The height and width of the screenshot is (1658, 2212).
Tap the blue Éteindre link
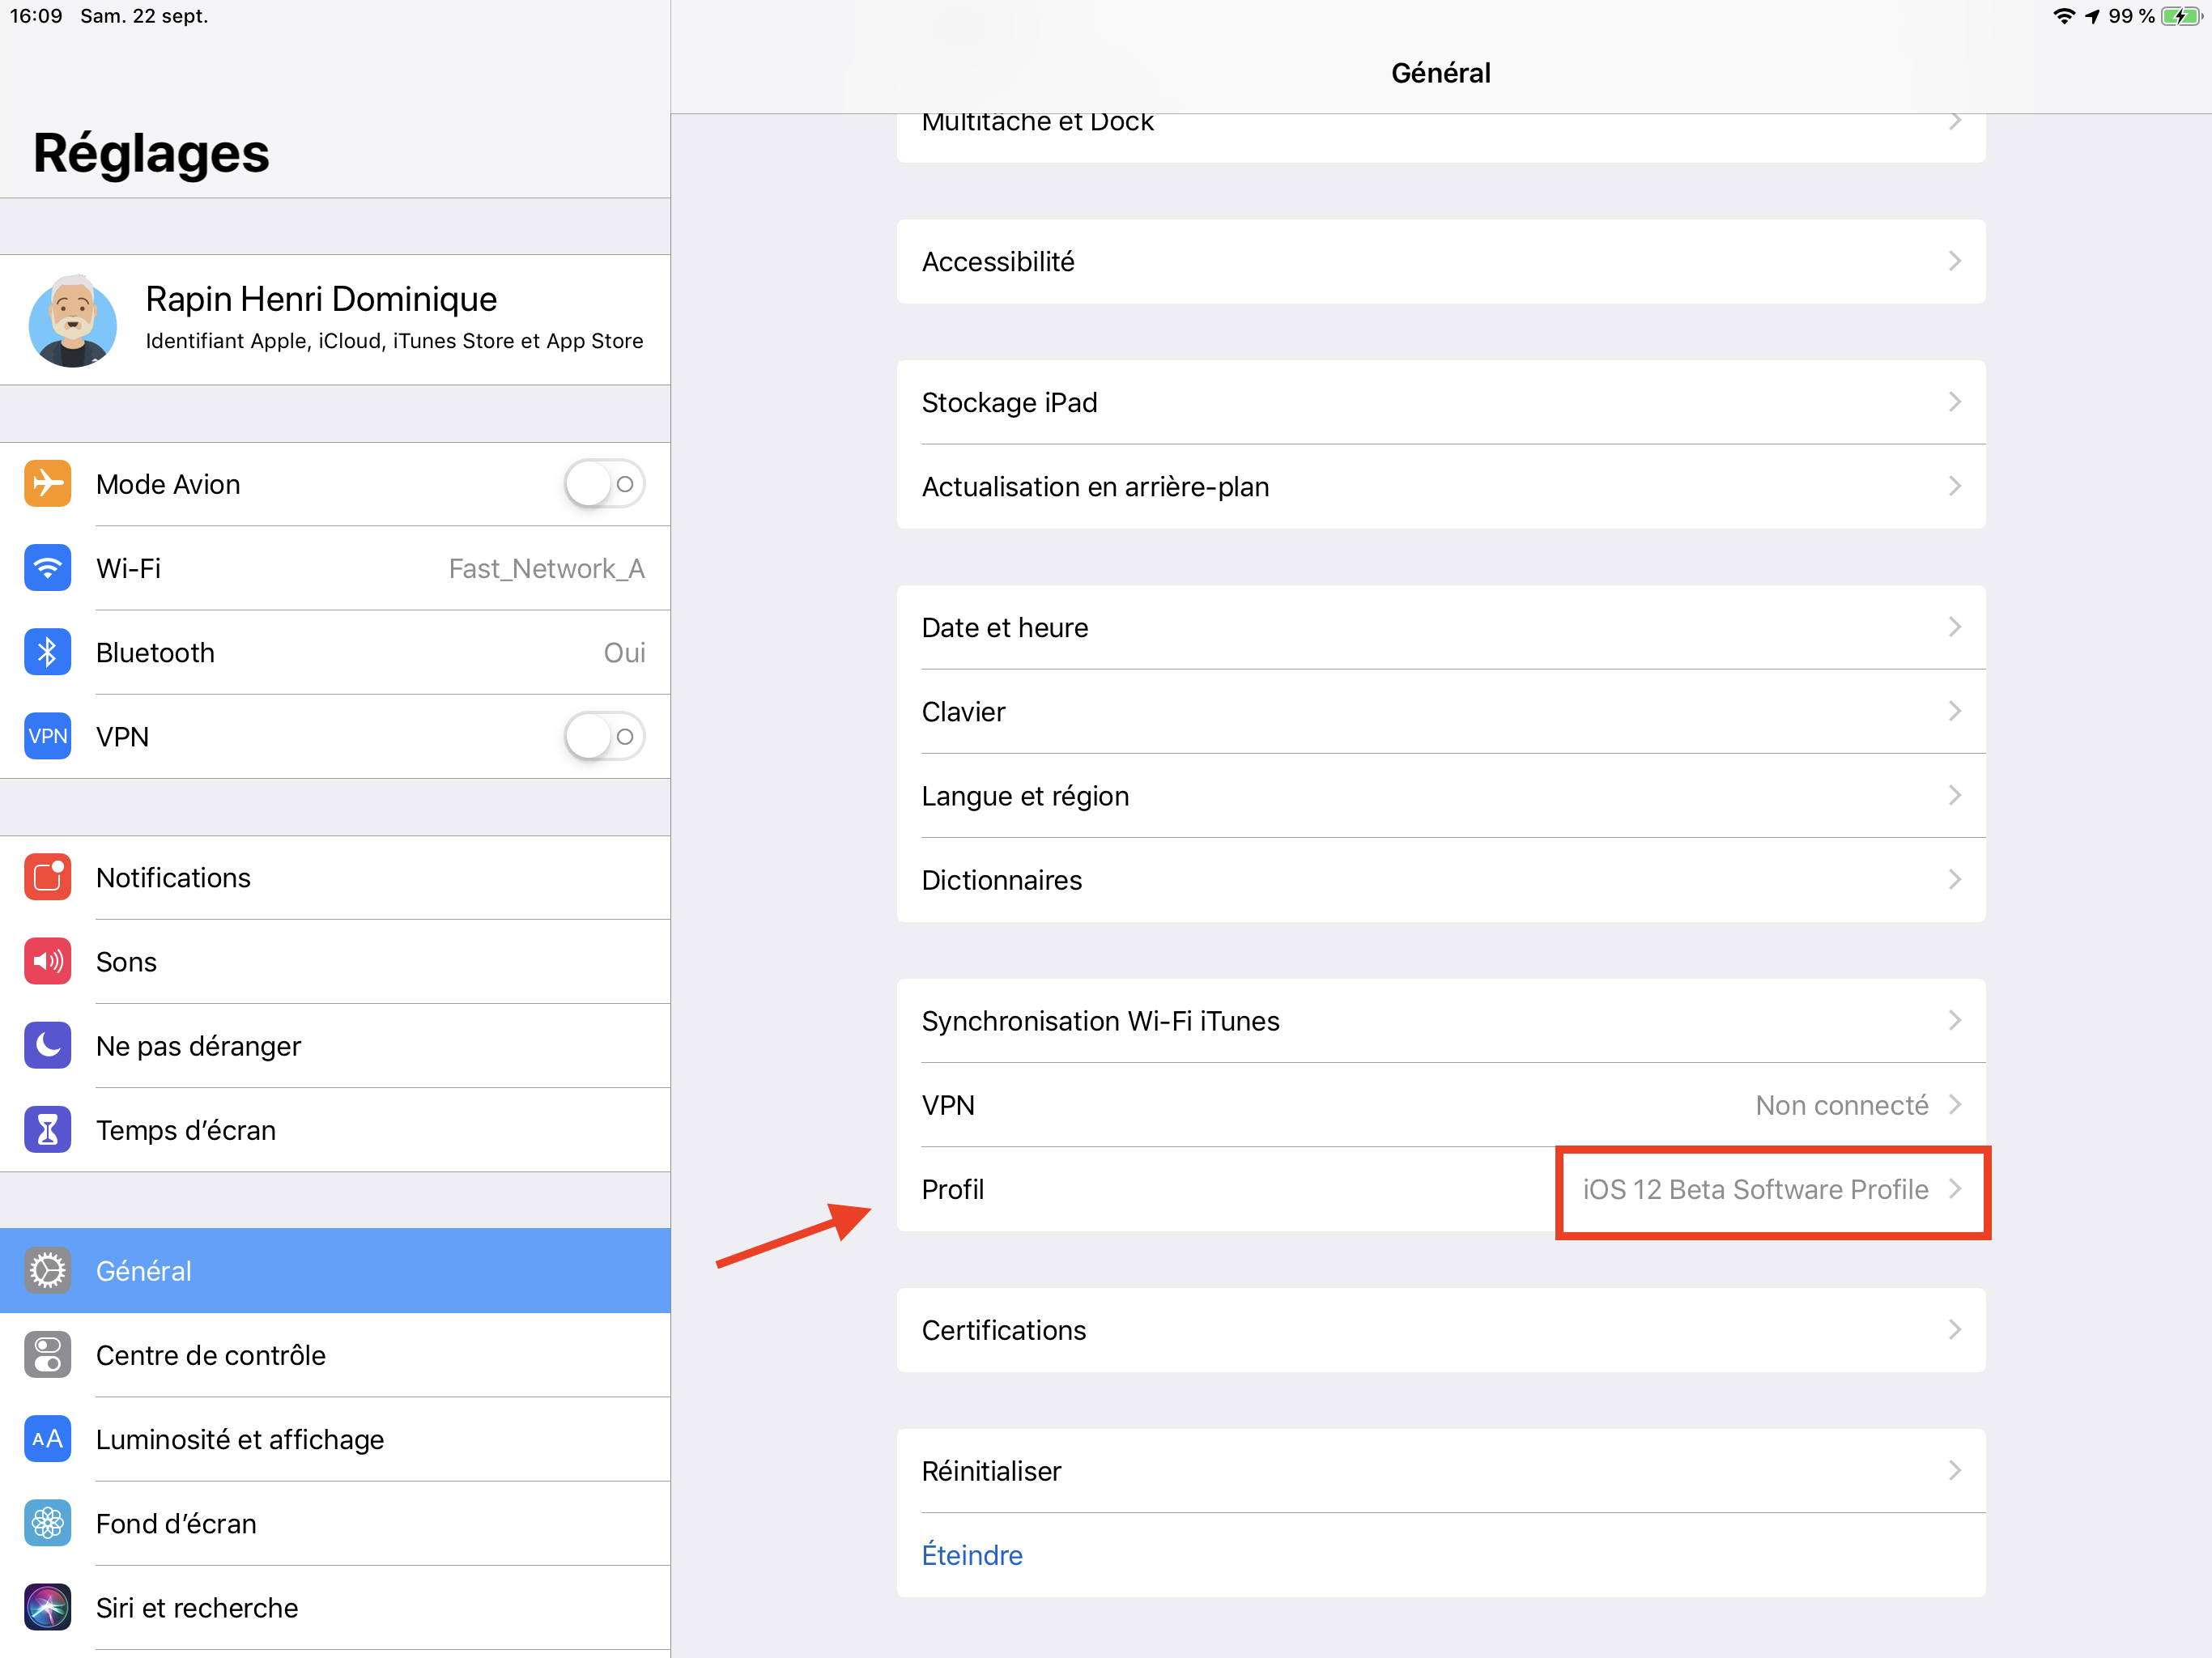(x=971, y=1554)
